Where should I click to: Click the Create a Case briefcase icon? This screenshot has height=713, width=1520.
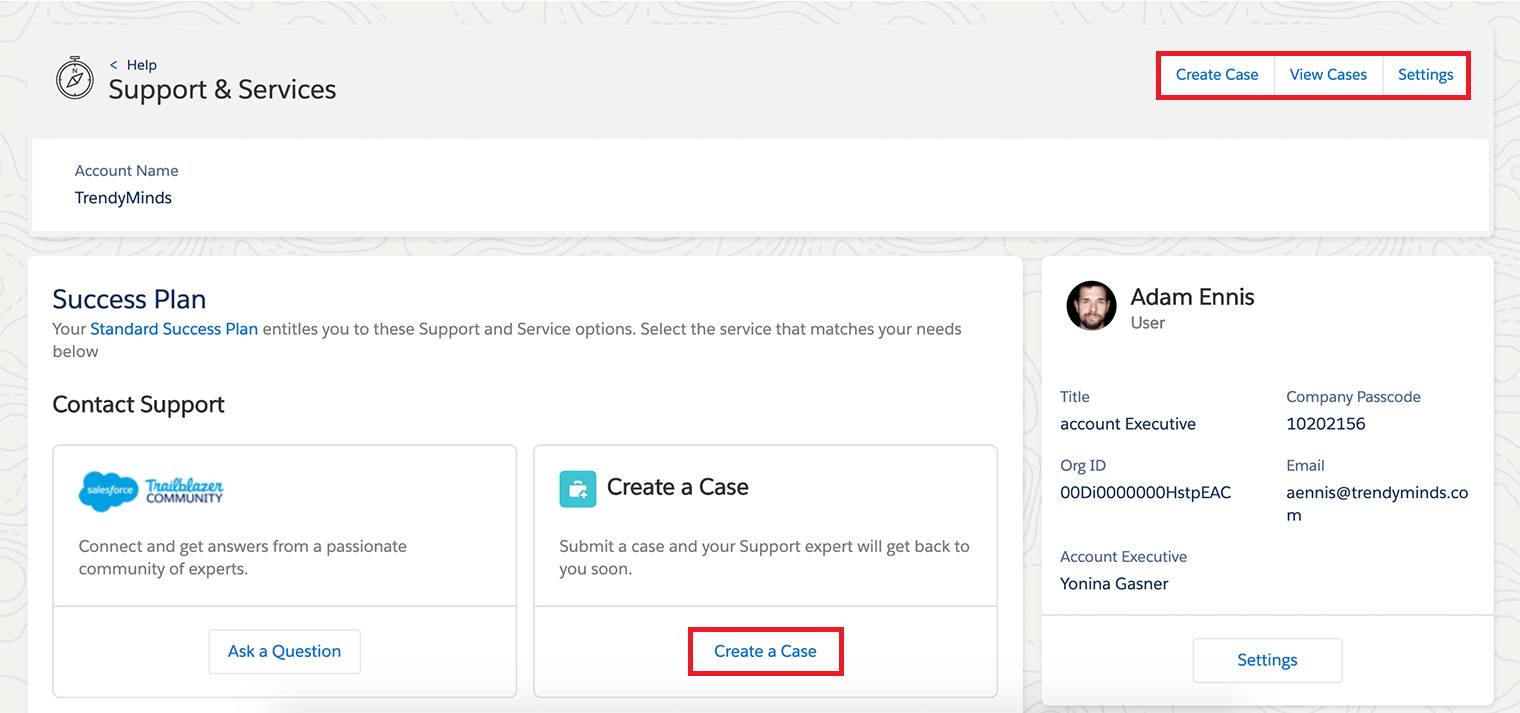click(577, 488)
